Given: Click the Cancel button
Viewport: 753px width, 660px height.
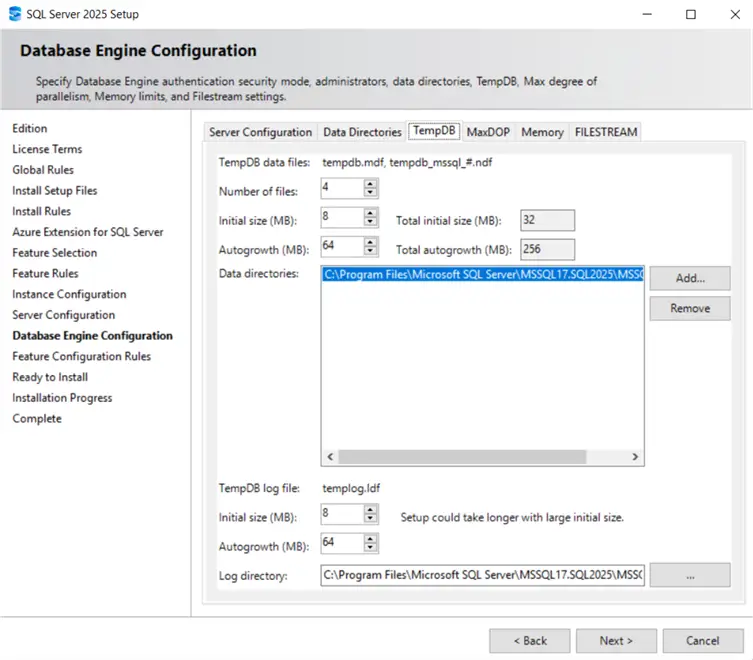Looking at the screenshot, I should [703, 641].
